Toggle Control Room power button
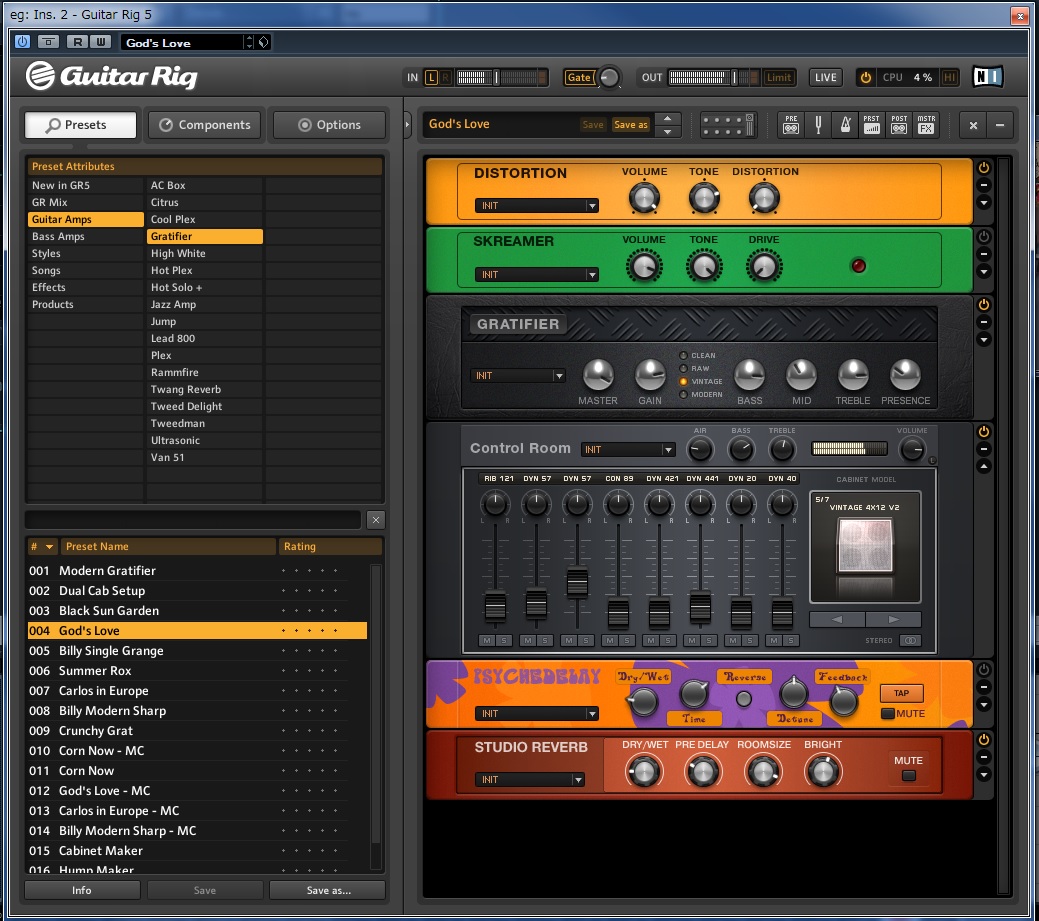 click(x=984, y=432)
